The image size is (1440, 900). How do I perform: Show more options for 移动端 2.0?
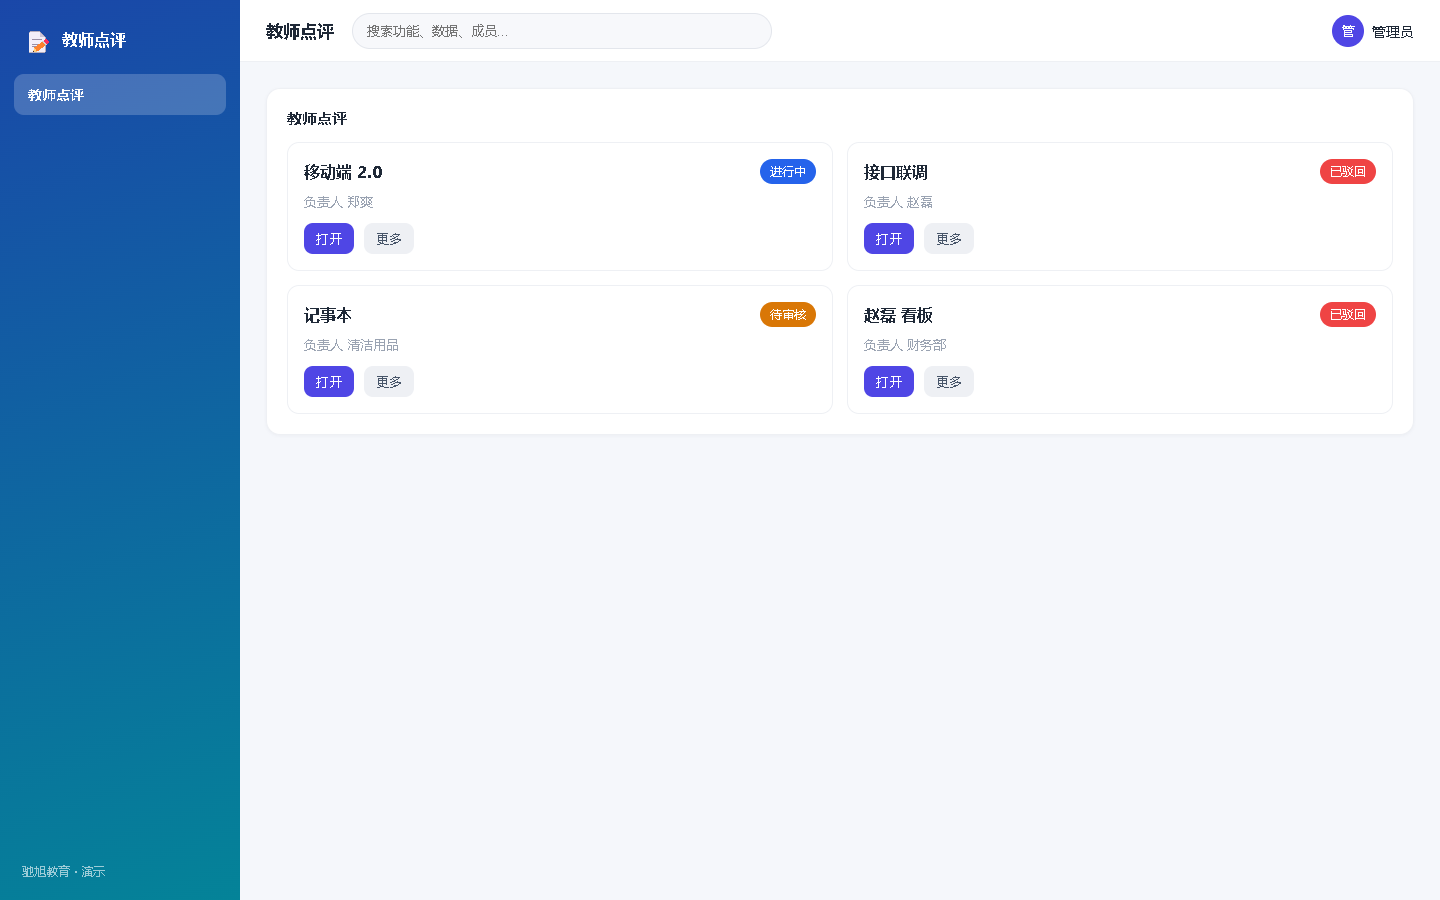389,239
